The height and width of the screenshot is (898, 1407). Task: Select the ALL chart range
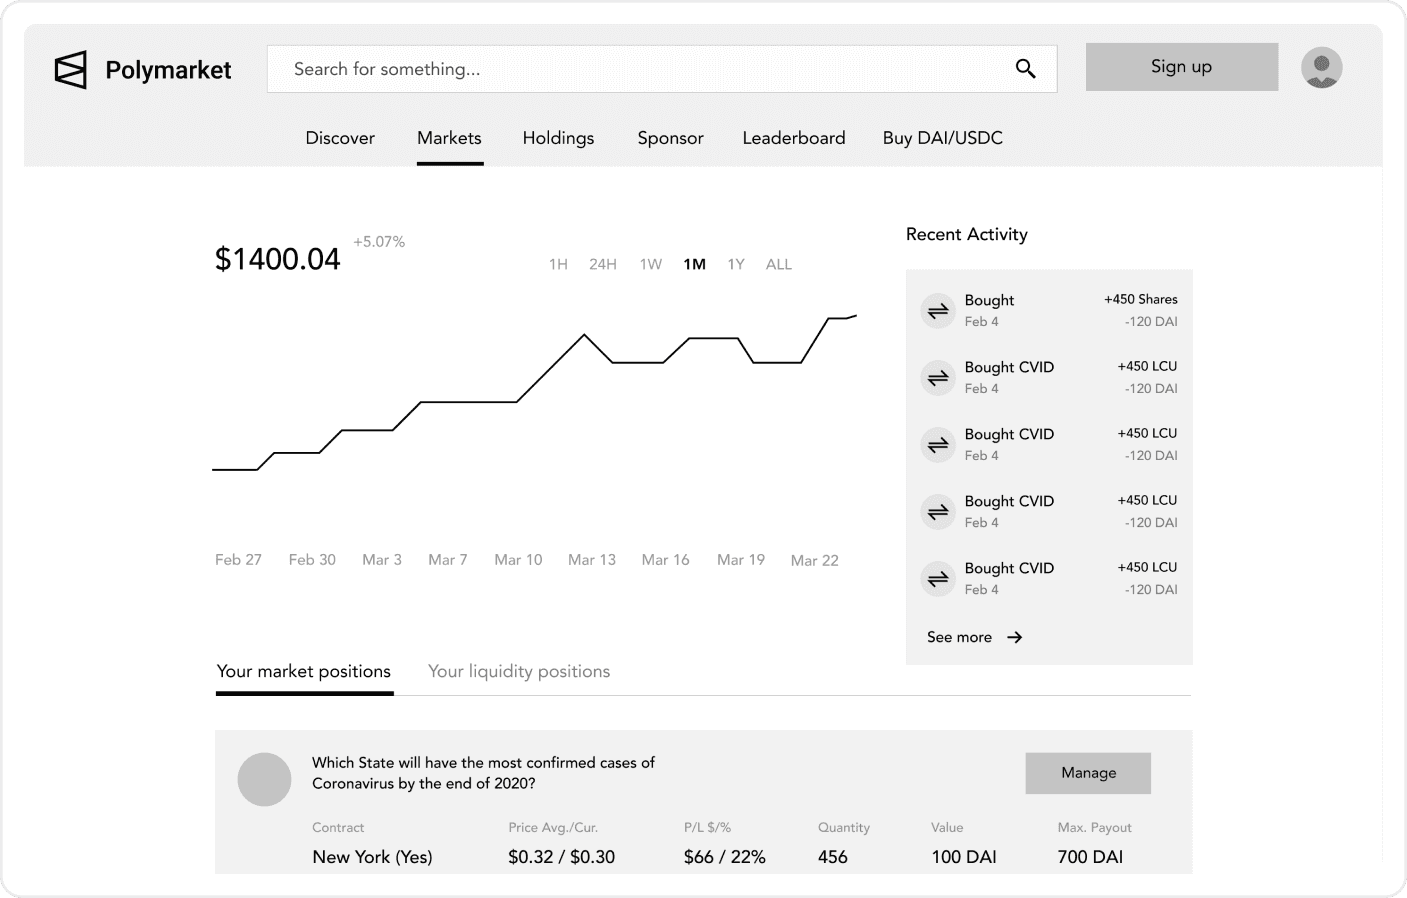(x=778, y=264)
